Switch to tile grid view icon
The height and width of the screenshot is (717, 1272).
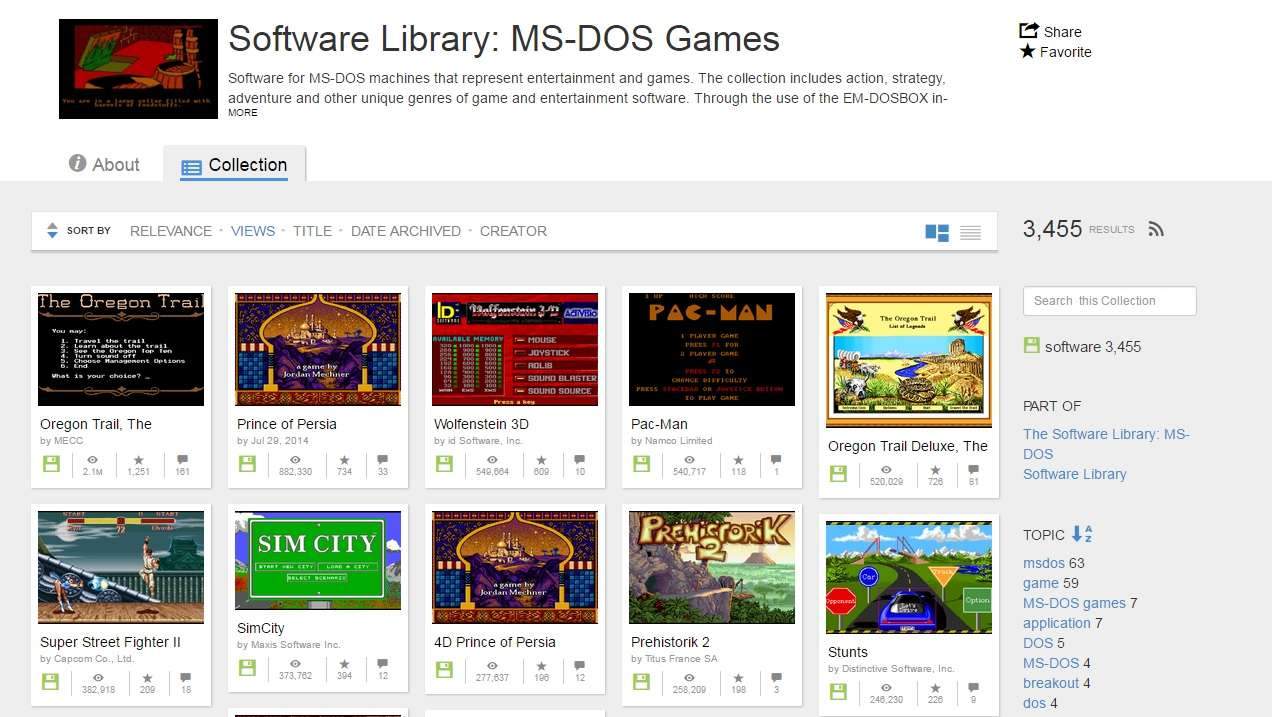pyautogui.click(x=937, y=233)
